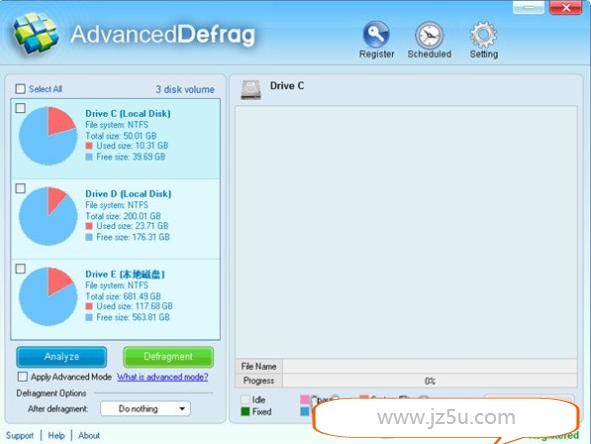Click the File Name field
The height and width of the screenshot is (444, 591).
pyautogui.click(x=430, y=366)
